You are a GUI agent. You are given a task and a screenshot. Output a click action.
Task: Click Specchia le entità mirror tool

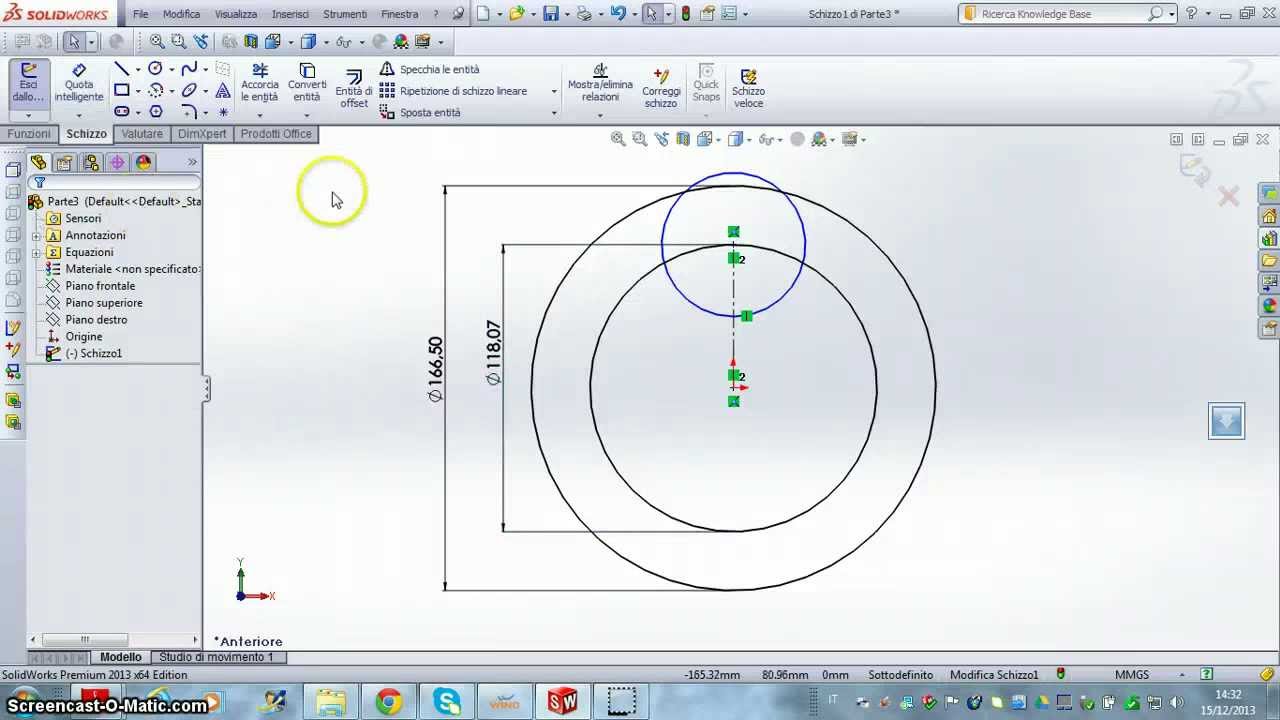point(429,69)
